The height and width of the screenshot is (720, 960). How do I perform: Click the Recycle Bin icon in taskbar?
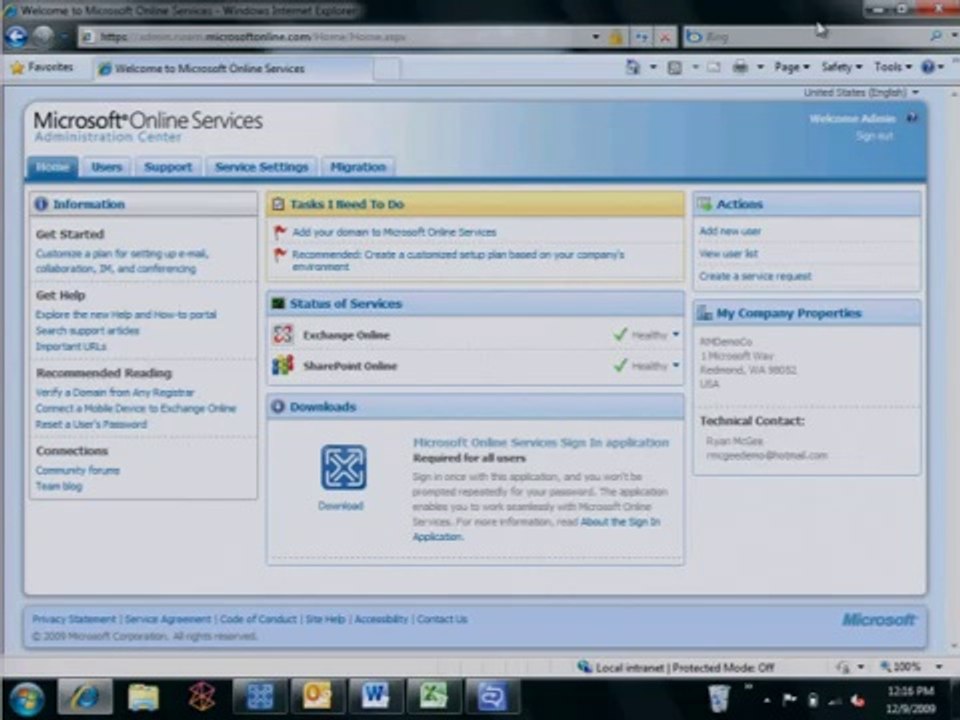tap(718, 699)
